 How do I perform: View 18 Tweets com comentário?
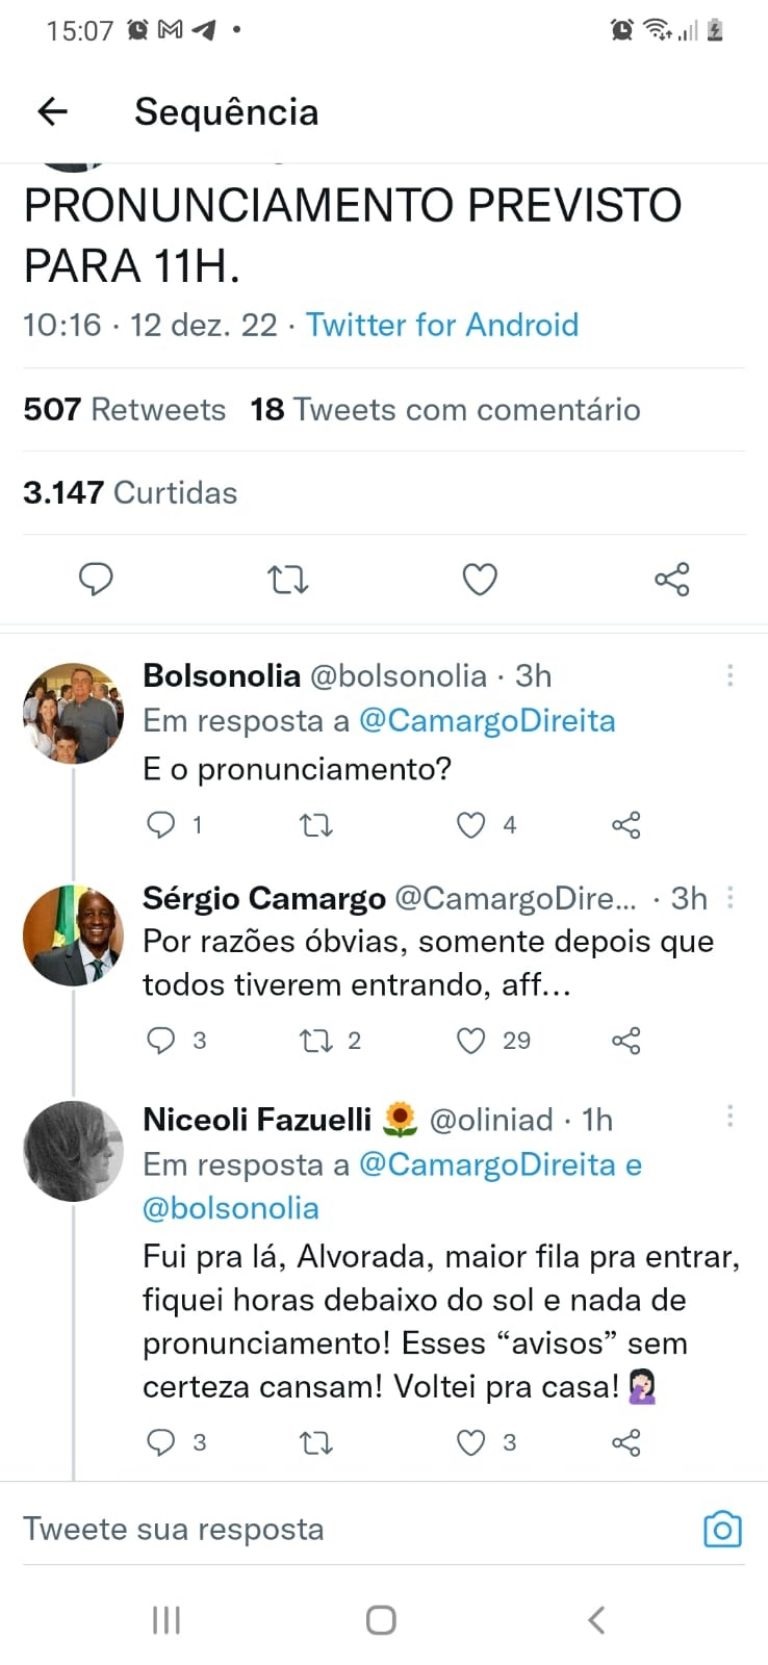[445, 409]
